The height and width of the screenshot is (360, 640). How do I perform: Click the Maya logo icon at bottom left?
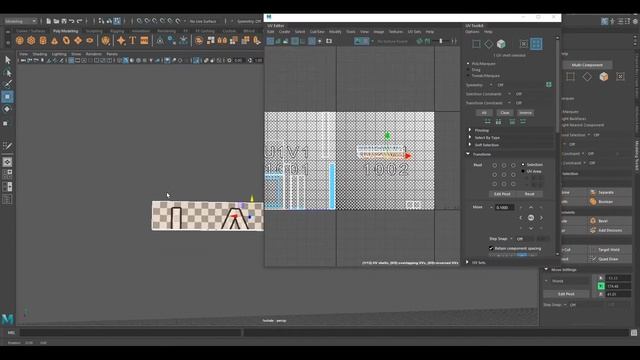pos(7,319)
